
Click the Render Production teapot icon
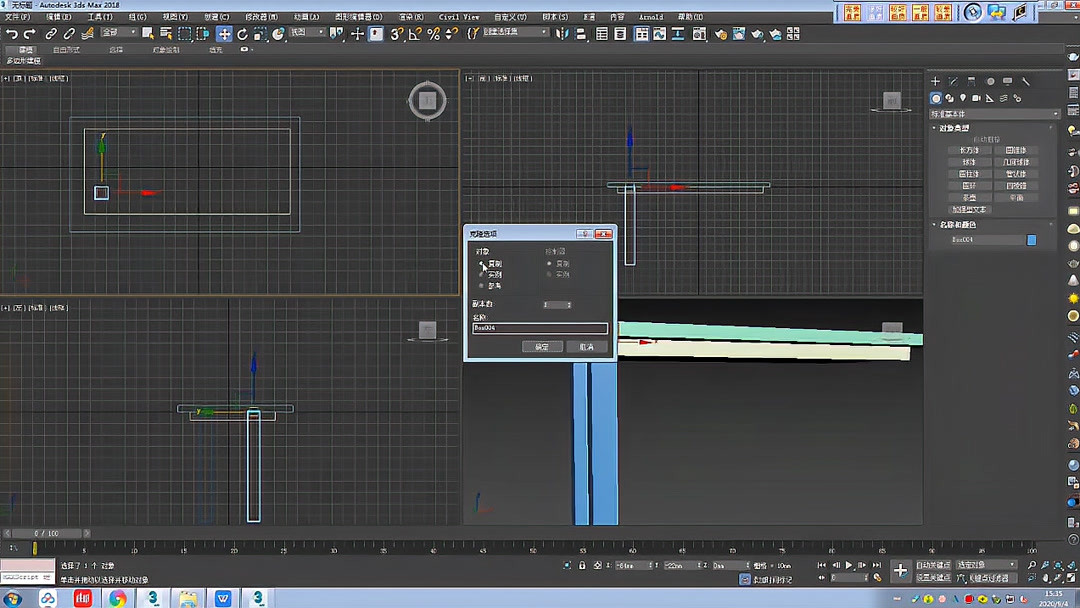[756, 33]
